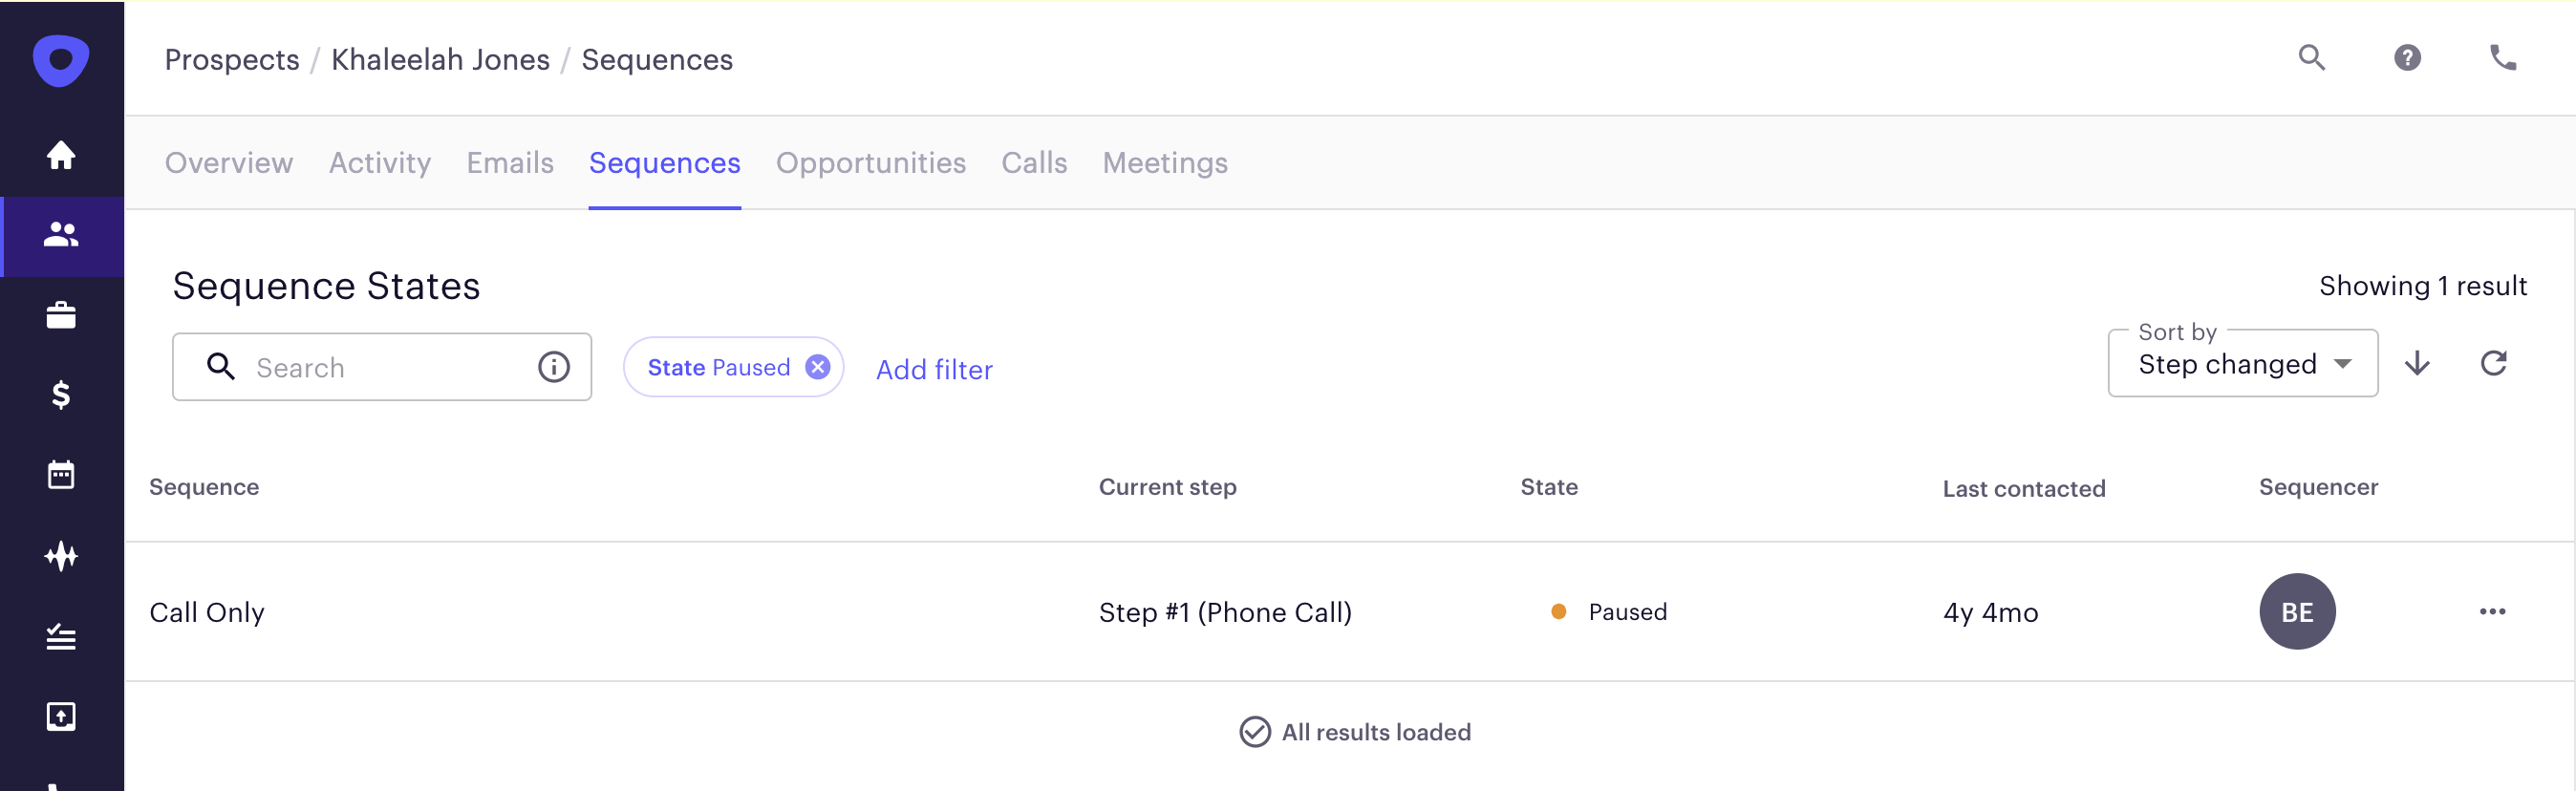Click the phone icon in the top bar
Screen dimensions: 2576x791
point(2505,58)
